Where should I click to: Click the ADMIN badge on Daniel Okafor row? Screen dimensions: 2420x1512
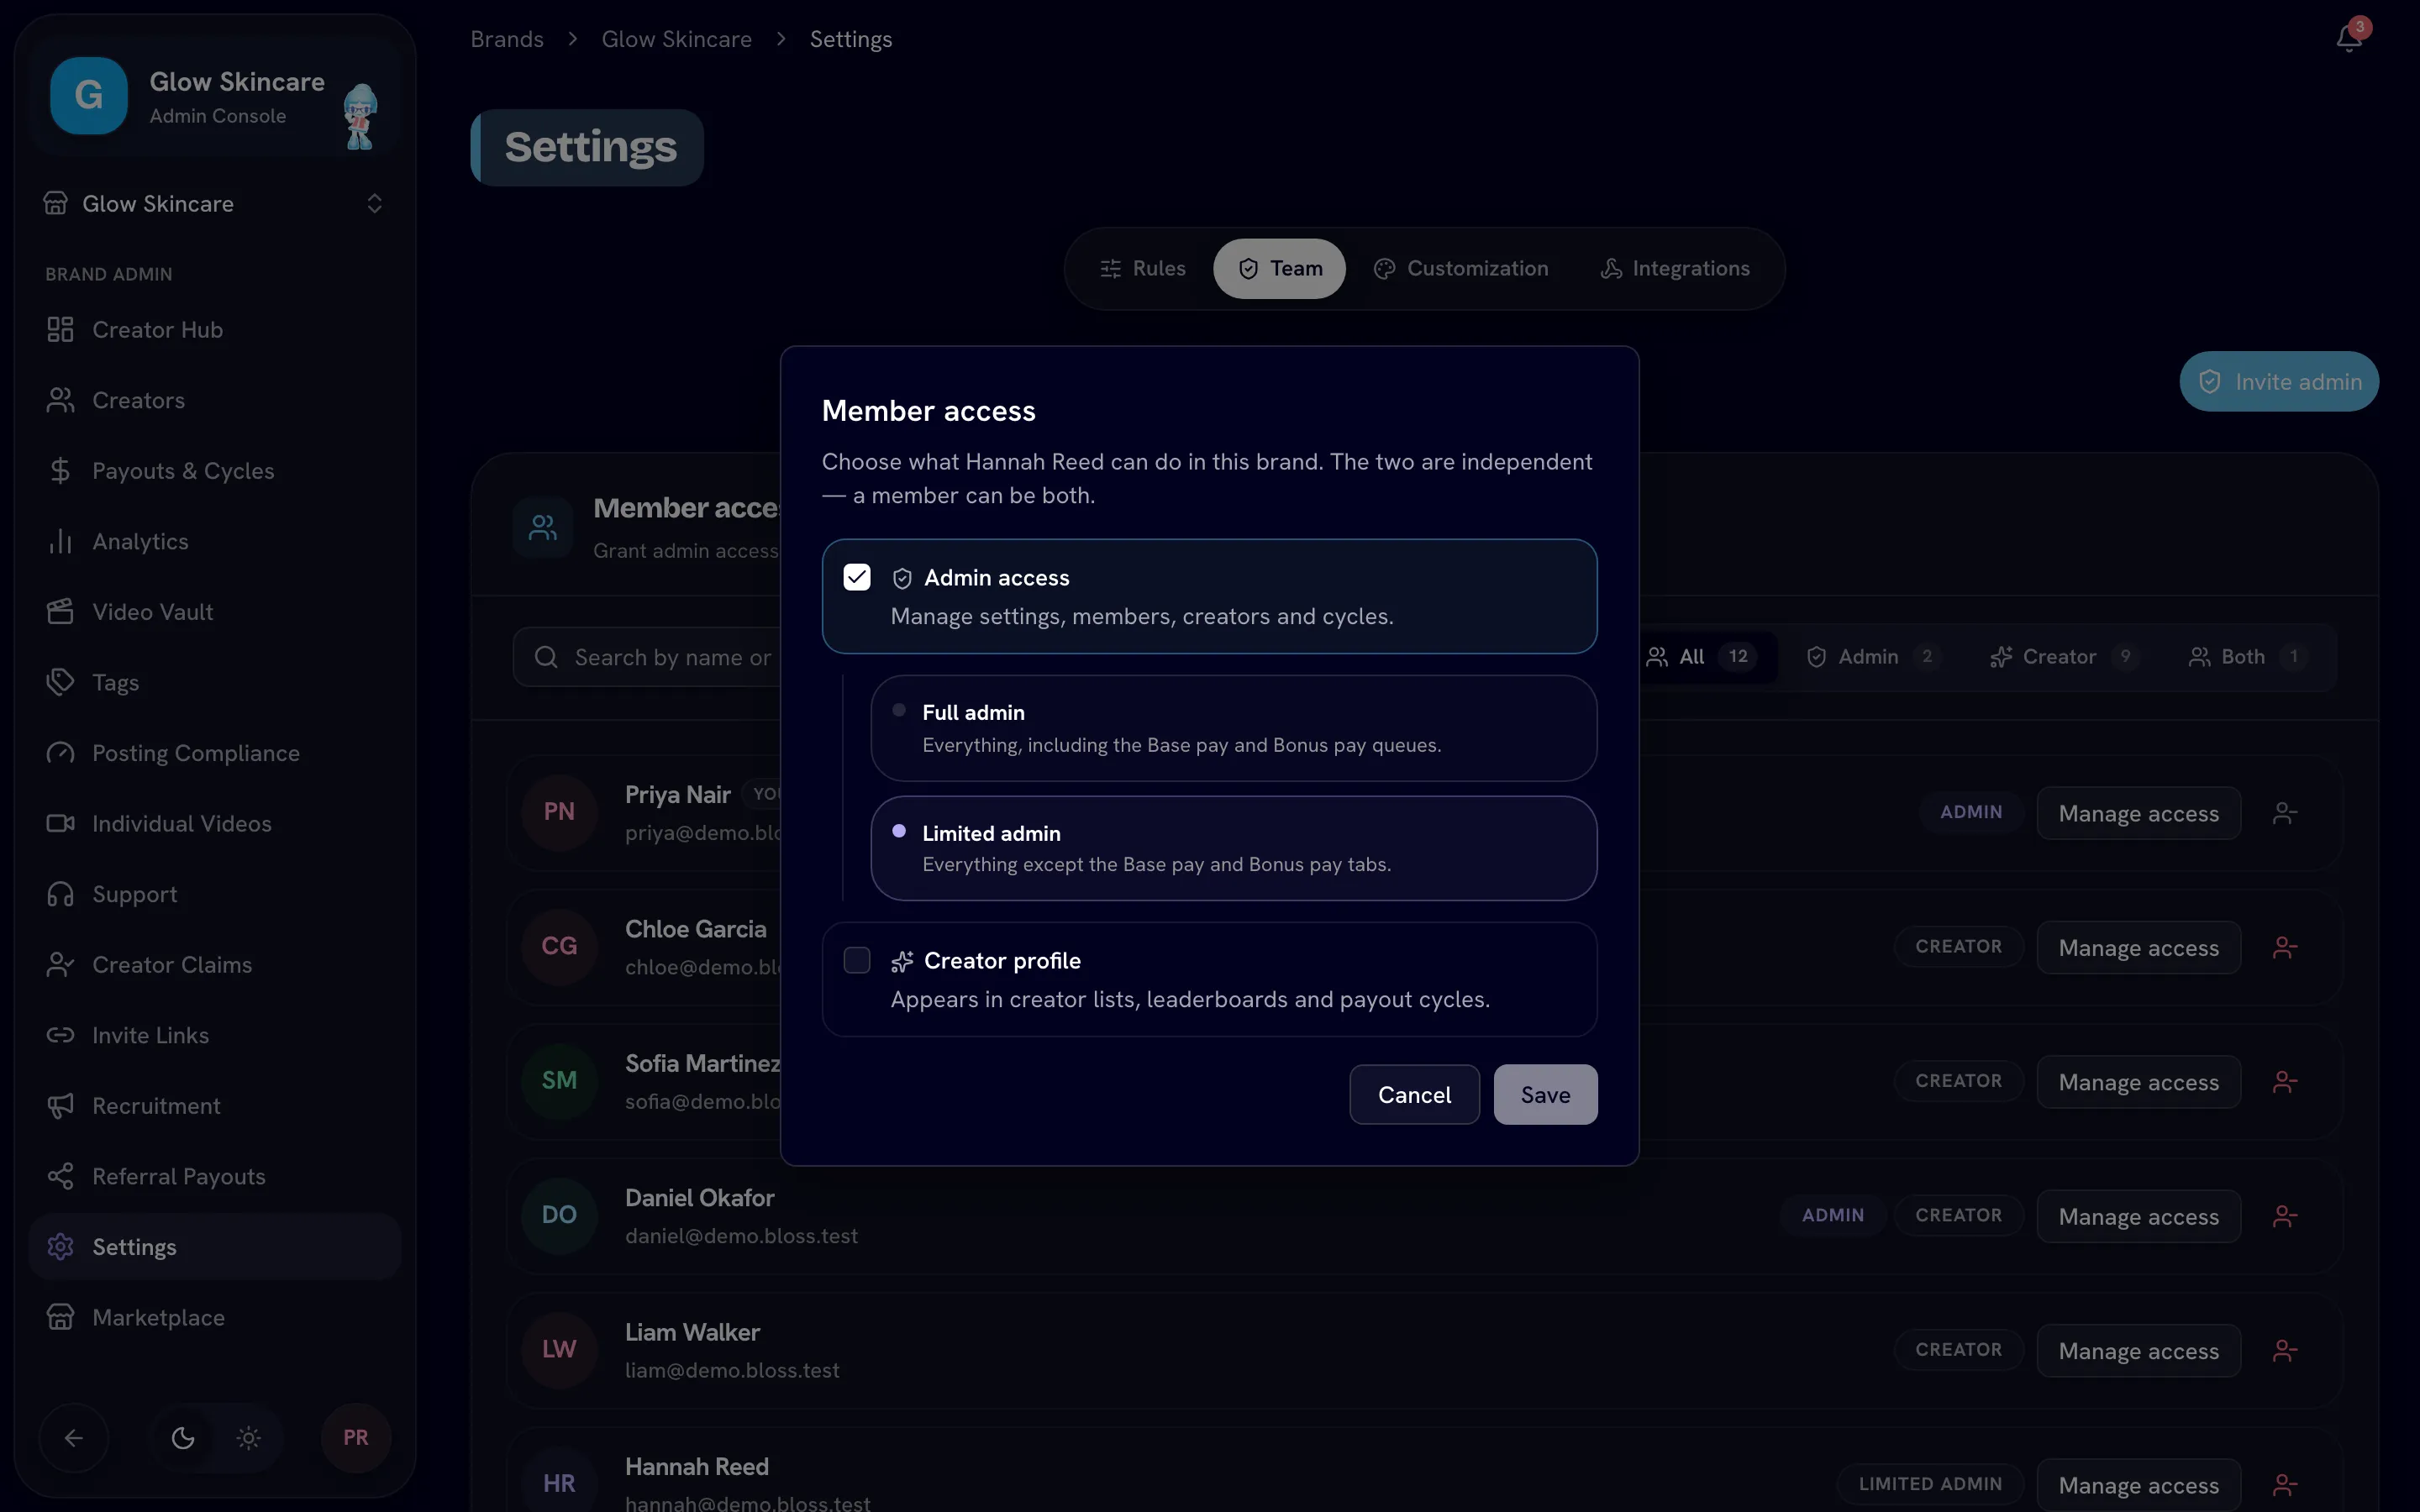tap(1832, 1216)
